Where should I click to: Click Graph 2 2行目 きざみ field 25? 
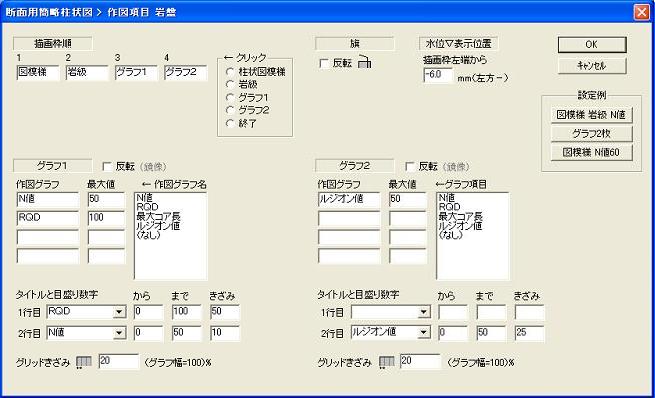[530, 333]
